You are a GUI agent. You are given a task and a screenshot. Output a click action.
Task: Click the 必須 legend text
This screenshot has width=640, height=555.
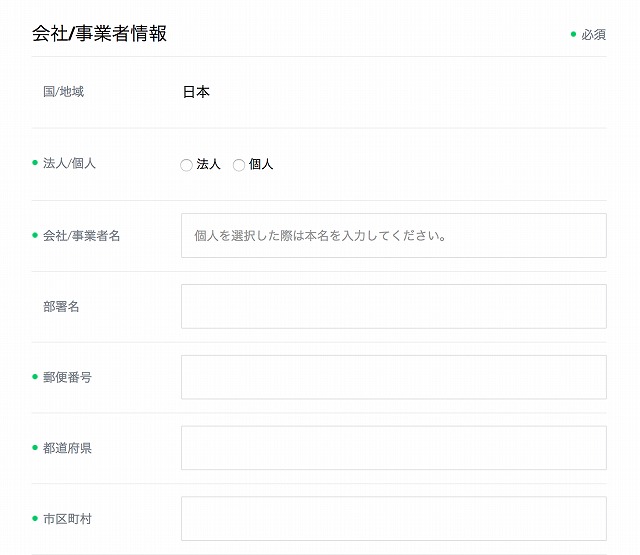[593, 35]
